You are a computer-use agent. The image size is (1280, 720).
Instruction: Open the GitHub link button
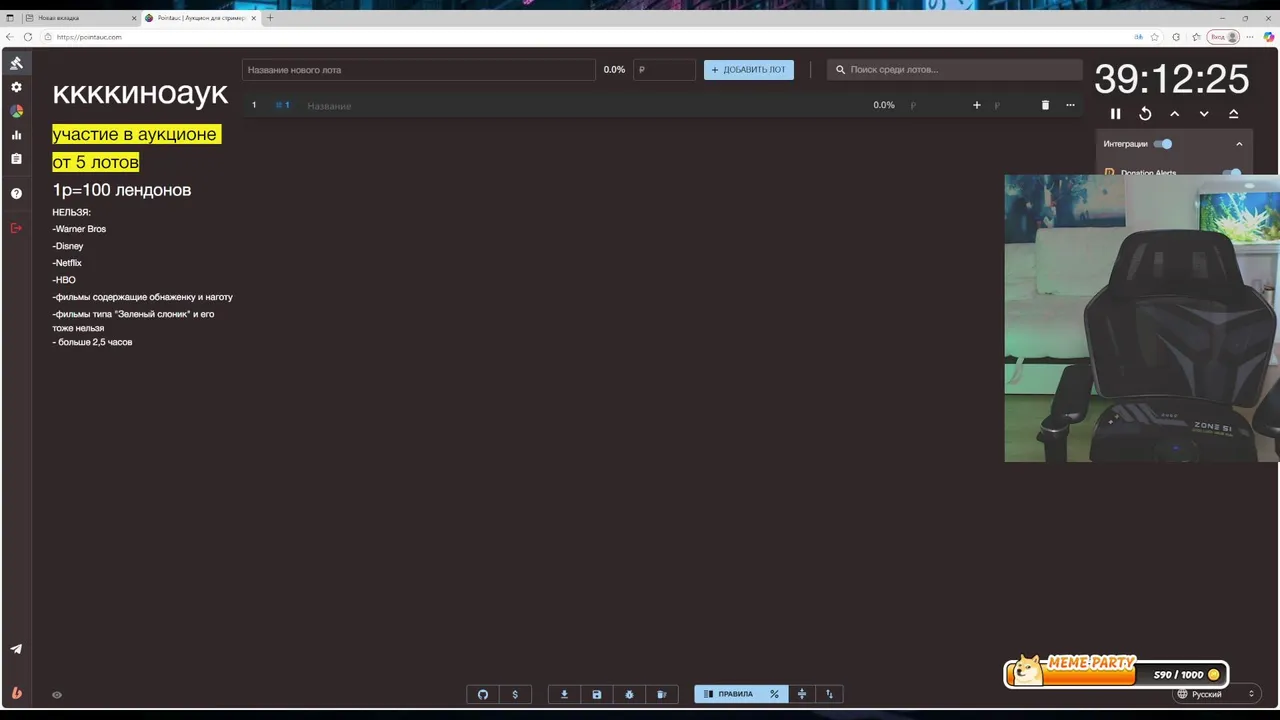pos(483,694)
